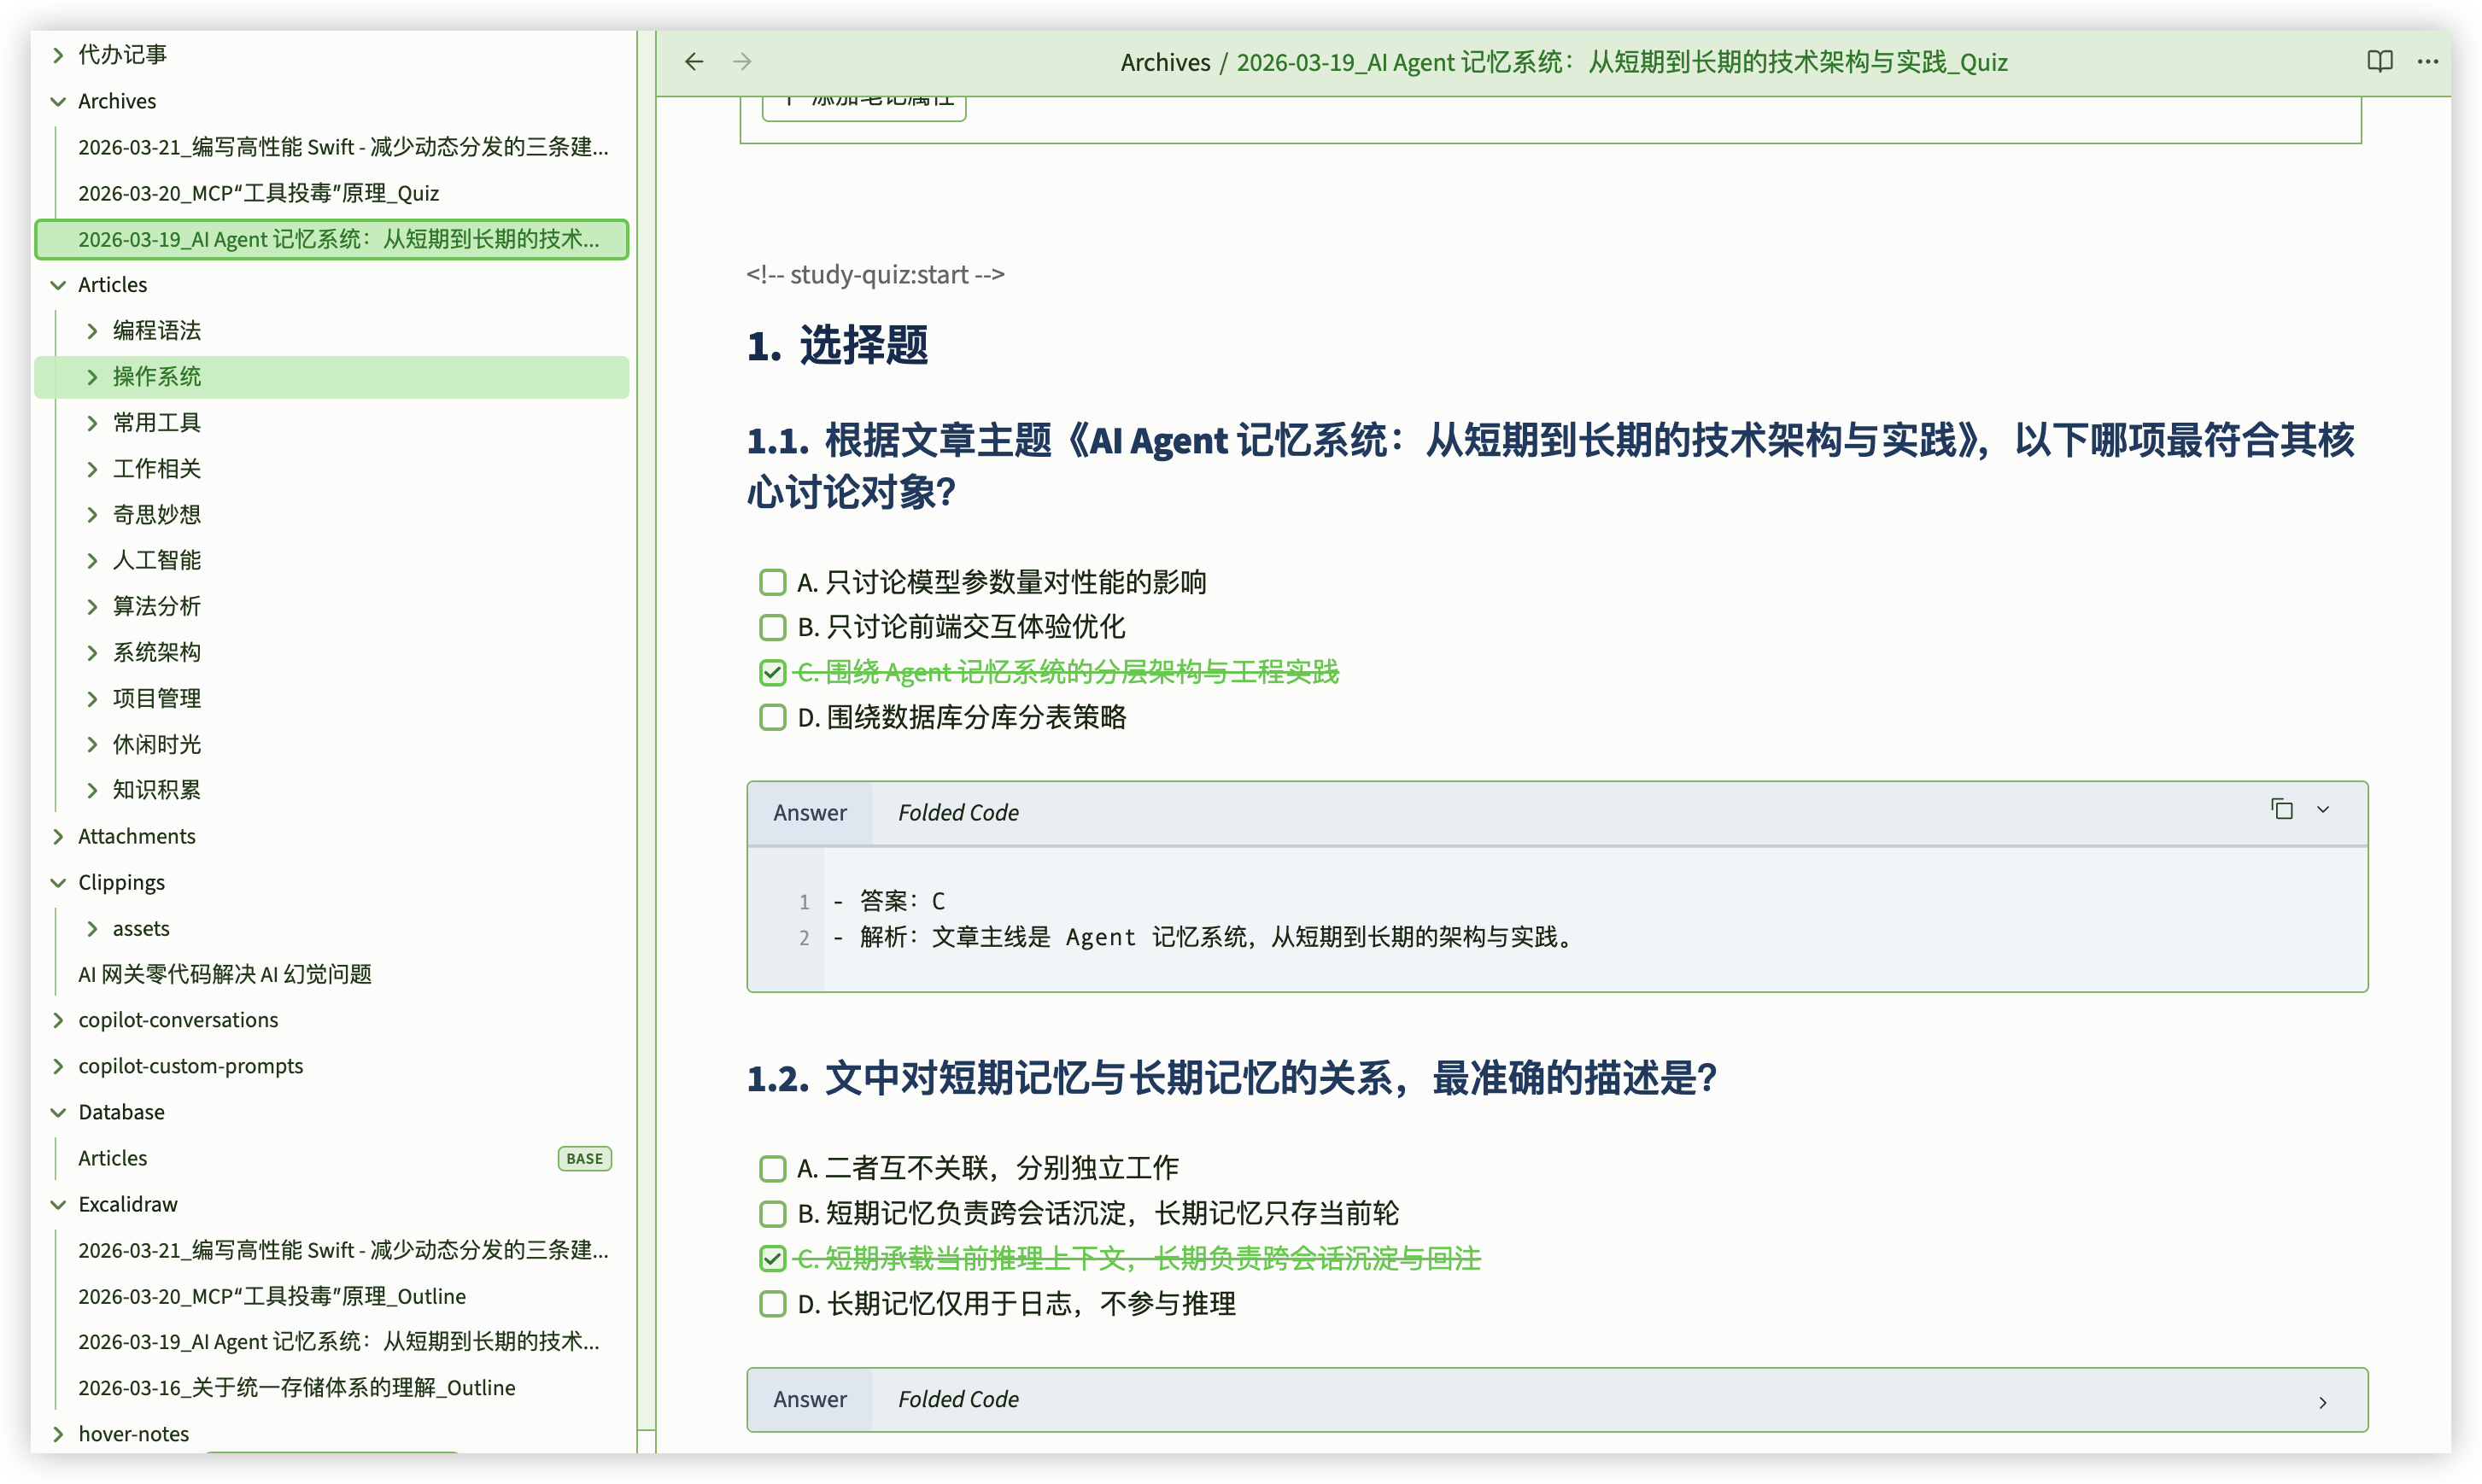Screen dimensions: 2482x1484
Task: Copy the answer code block
Action: 2282,810
